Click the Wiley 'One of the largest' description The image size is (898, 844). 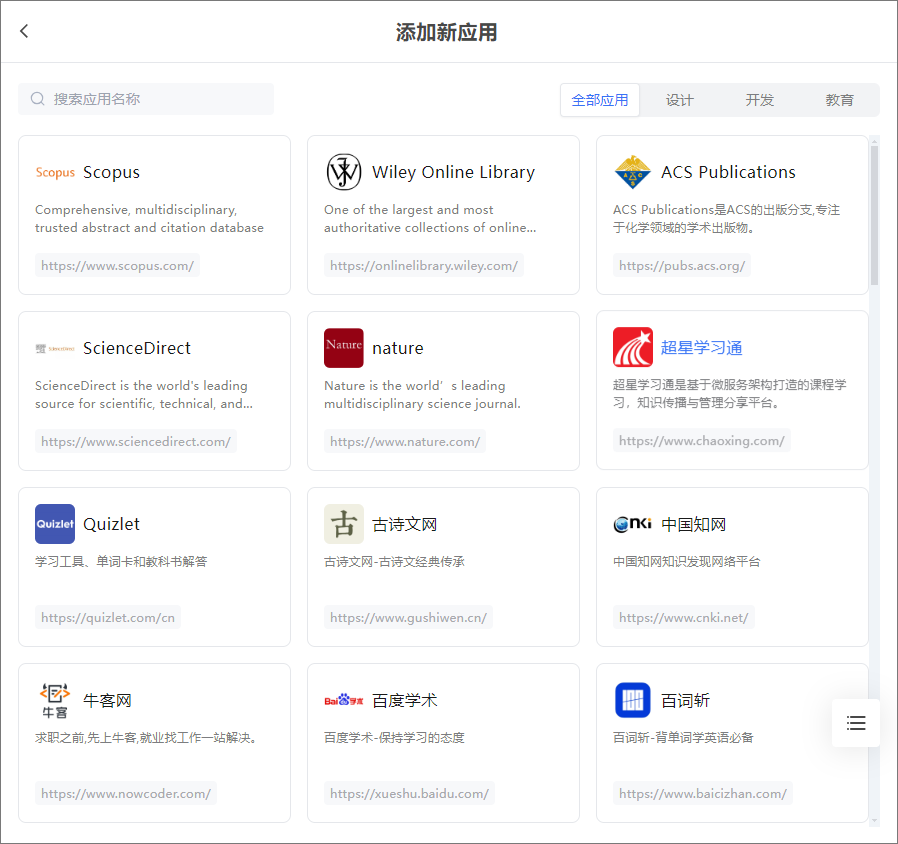430,219
